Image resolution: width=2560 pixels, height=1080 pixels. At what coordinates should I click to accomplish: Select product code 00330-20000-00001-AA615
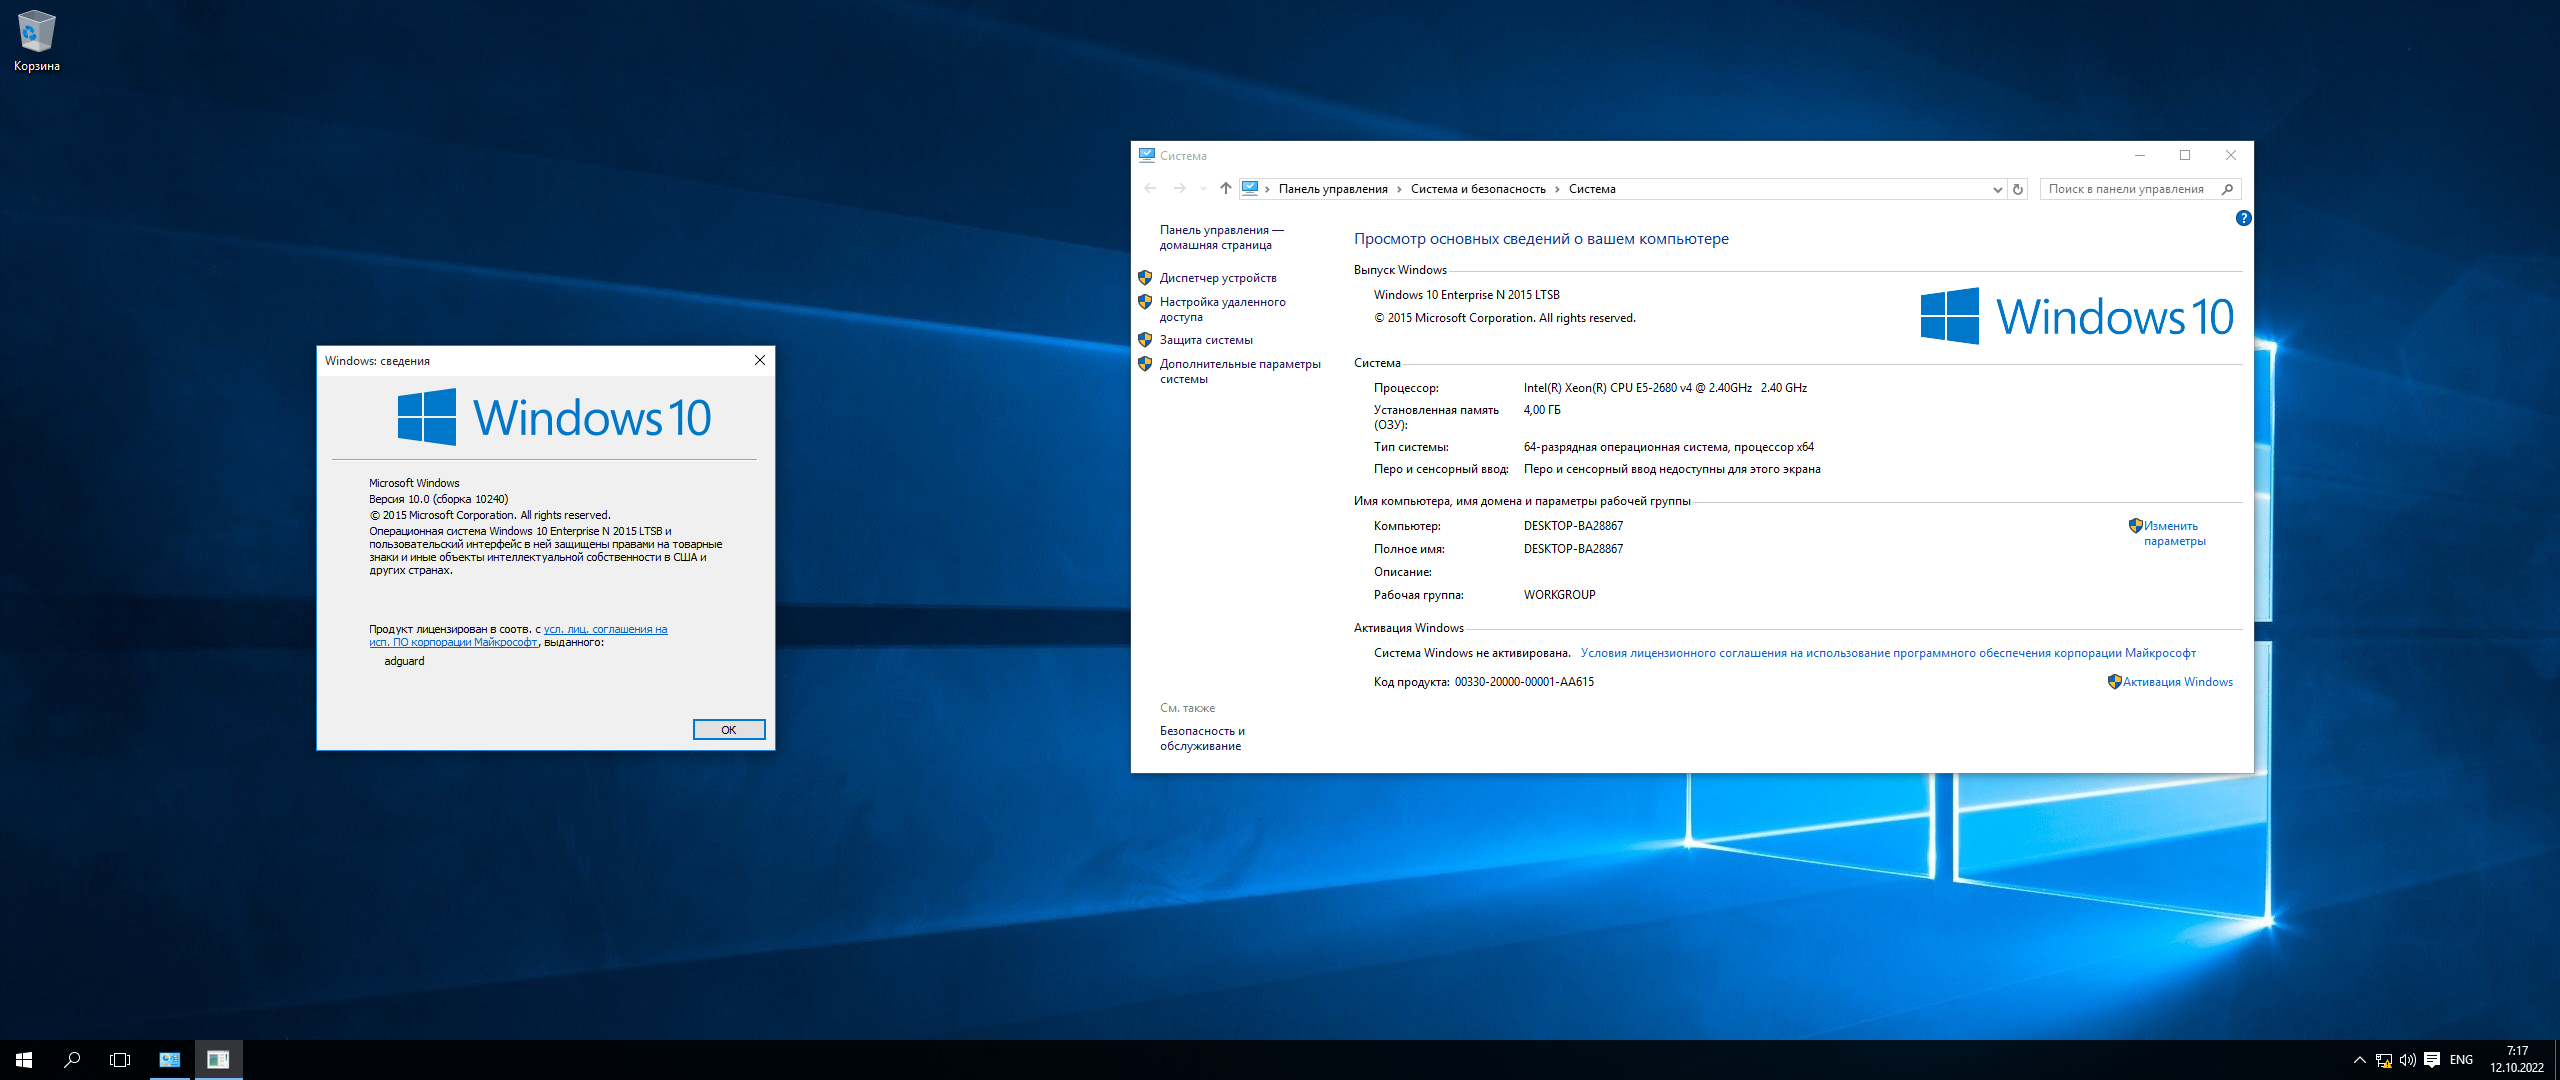point(1524,682)
